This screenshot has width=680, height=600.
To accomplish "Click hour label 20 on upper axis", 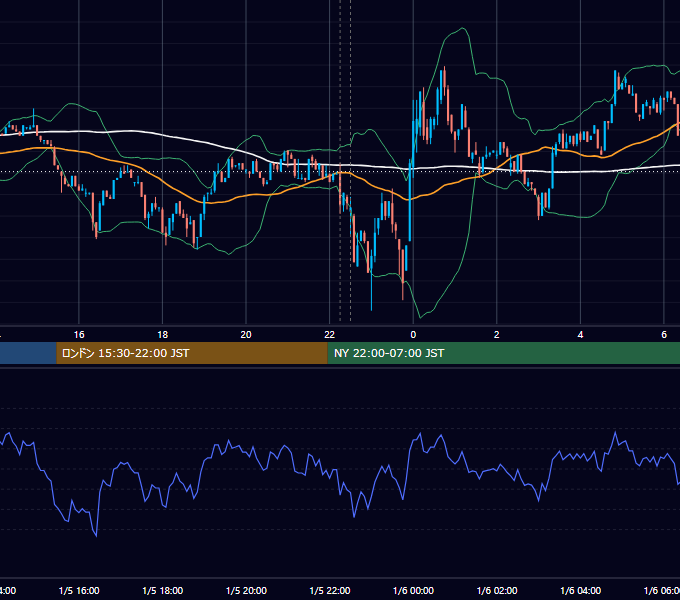I will [246, 334].
